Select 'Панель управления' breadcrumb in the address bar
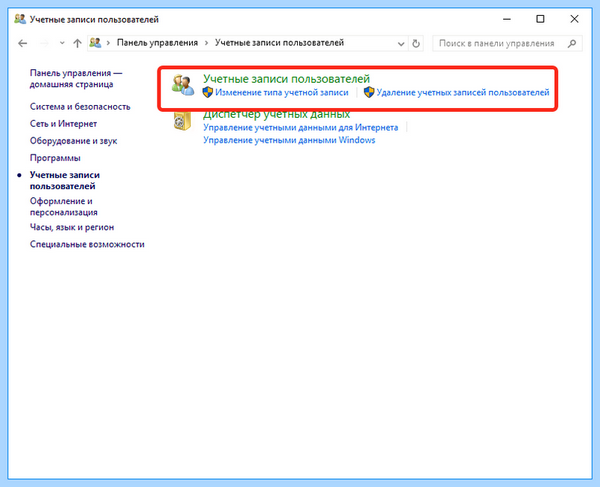 click(x=157, y=43)
